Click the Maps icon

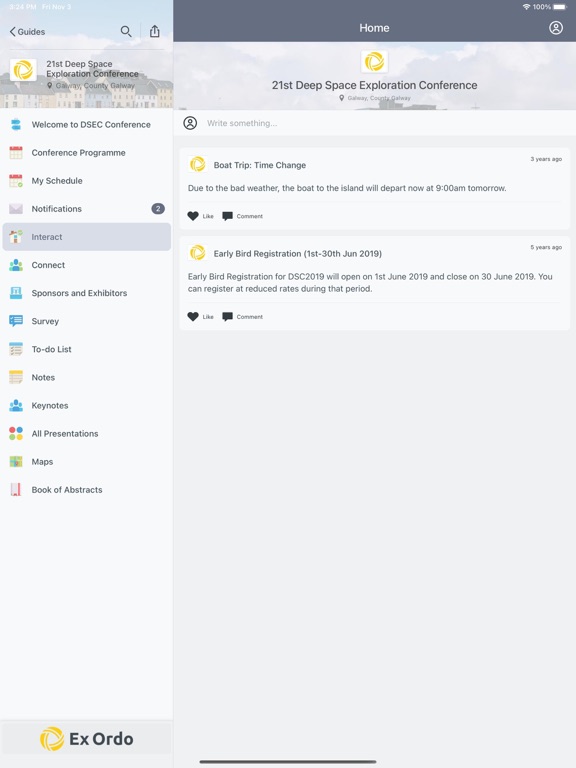click(x=16, y=461)
